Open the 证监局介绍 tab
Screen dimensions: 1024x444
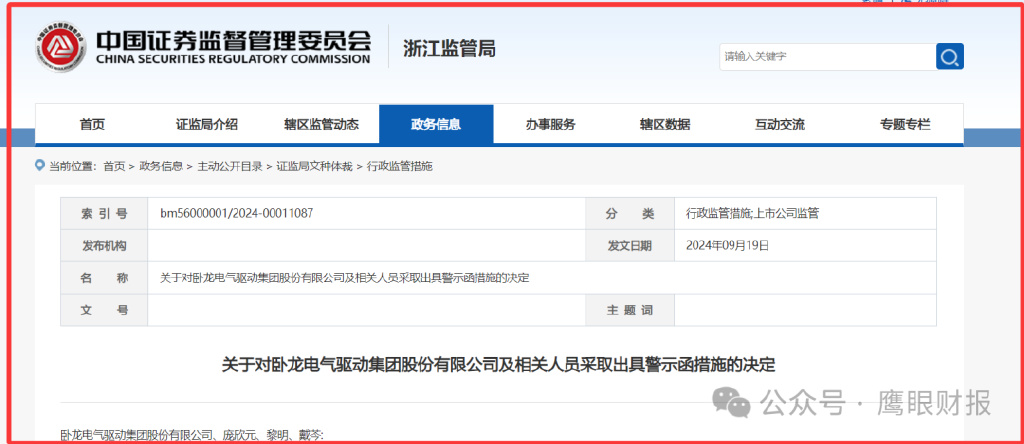(206, 125)
